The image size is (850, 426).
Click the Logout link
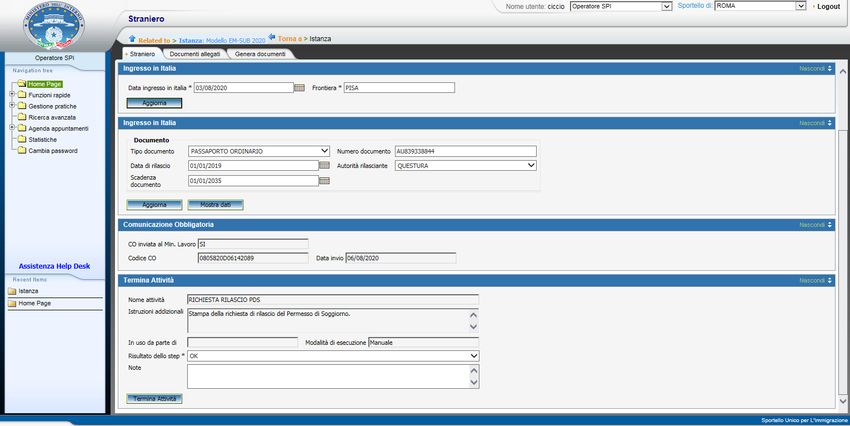coord(828,6)
